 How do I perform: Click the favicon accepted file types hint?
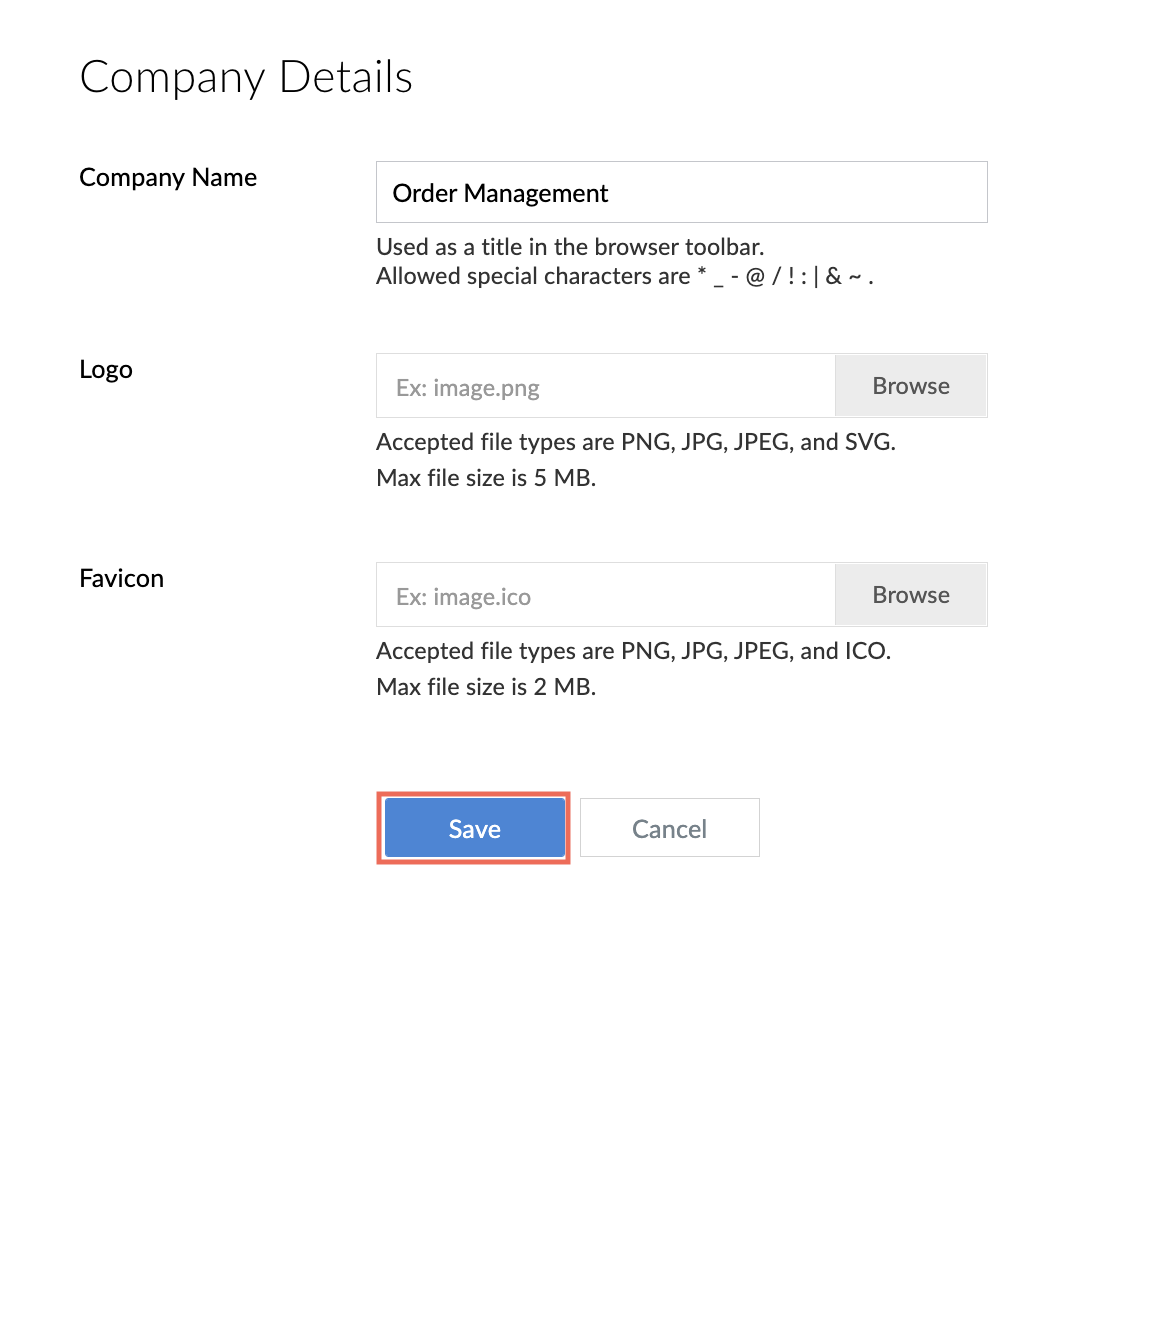pyautogui.click(x=634, y=651)
